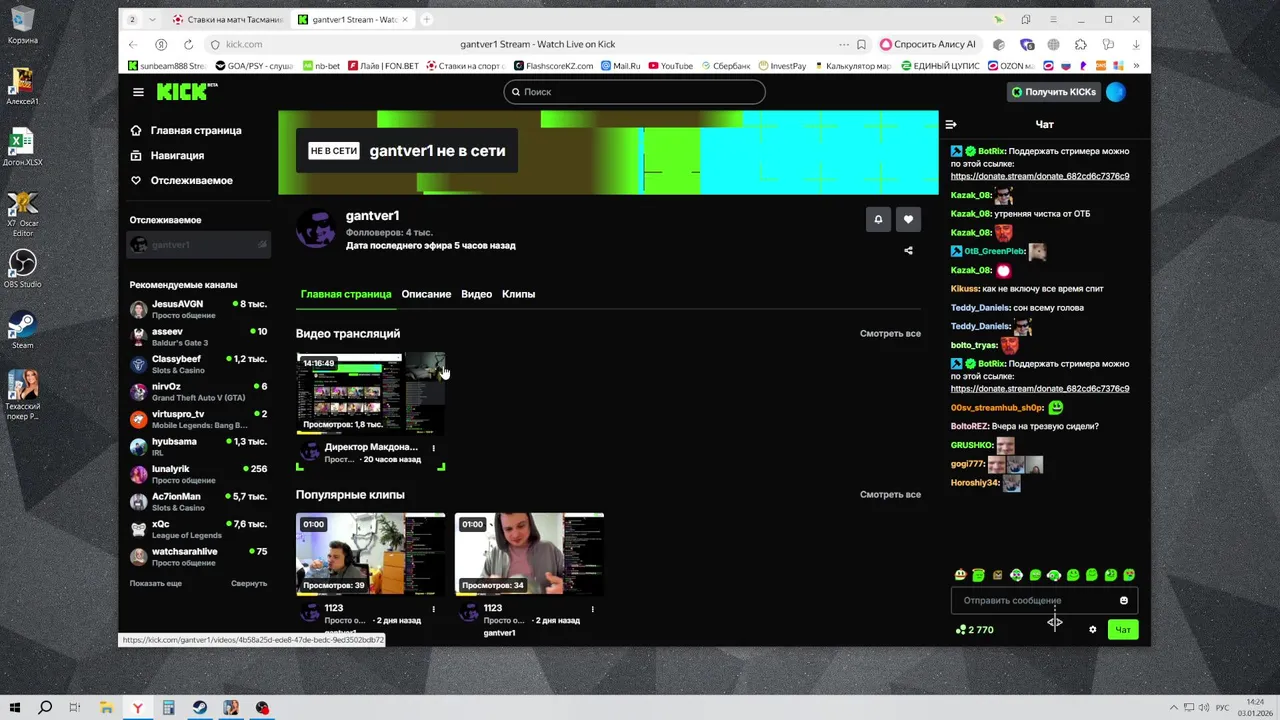Open recommended channel virtuspro_tv
Viewport: 1280px width, 720px height.
[198, 419]
